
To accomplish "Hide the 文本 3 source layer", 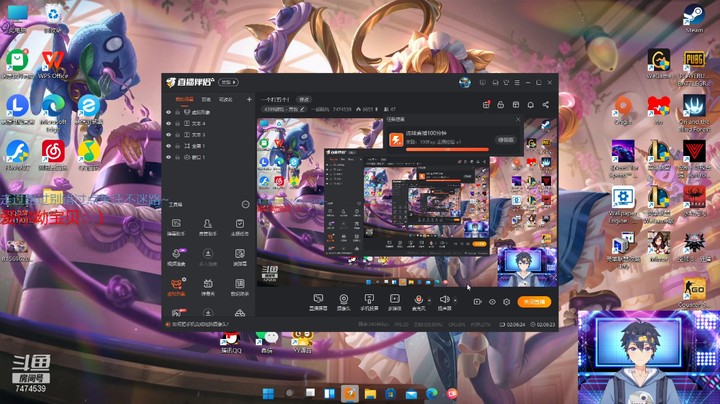I will click(169, 135).
